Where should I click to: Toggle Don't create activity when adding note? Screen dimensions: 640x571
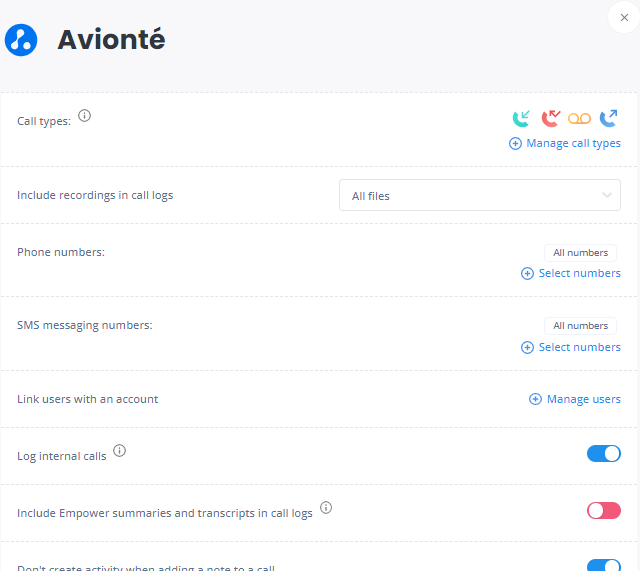point(603,565)
